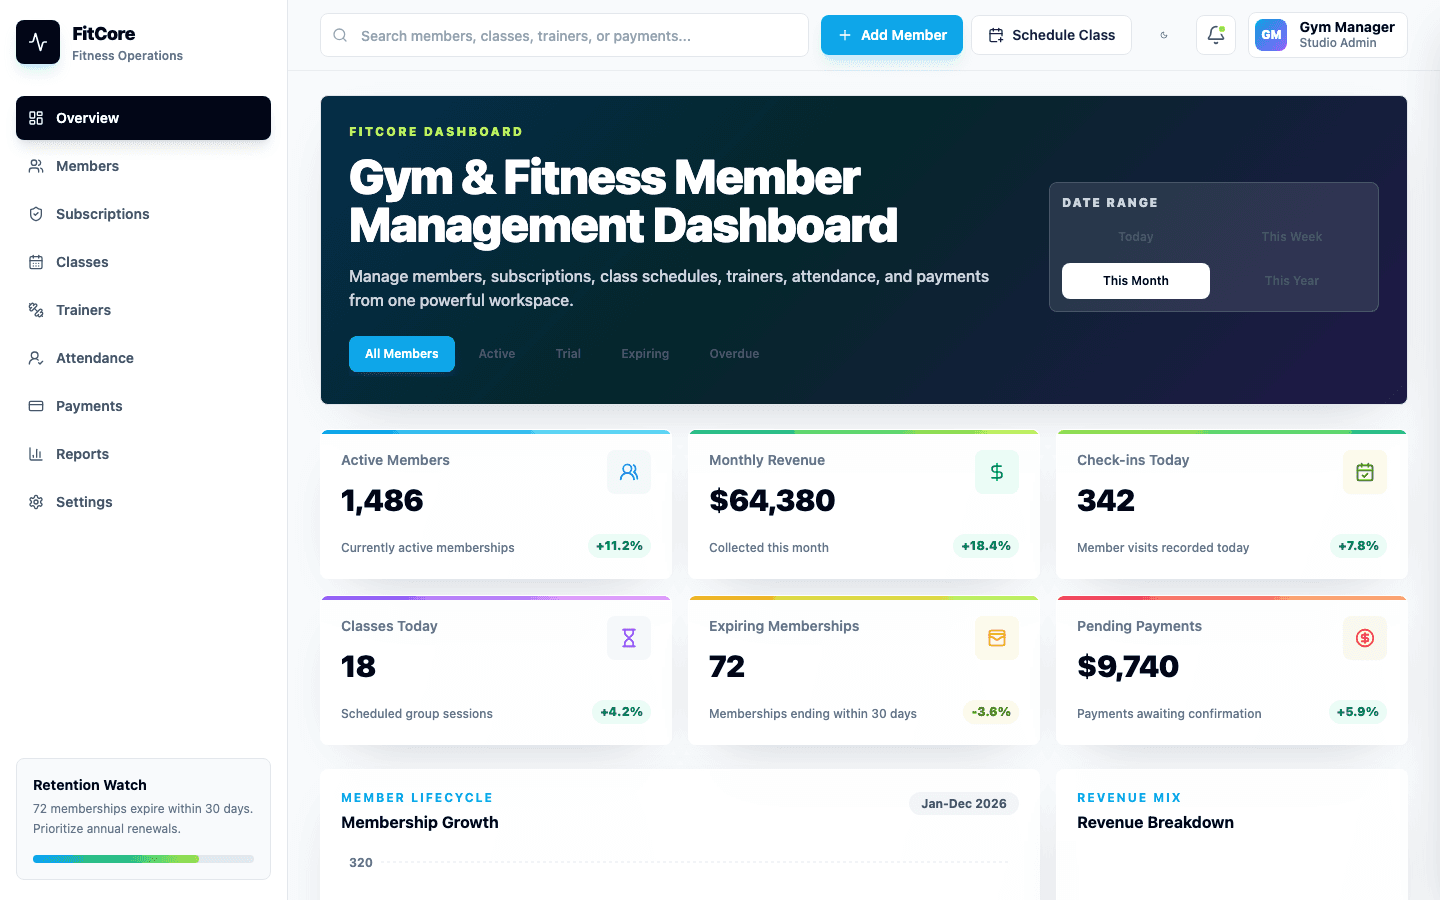Click the Payments awaiting confirmation text
Image resolution: width=1440 pixels, height=900 pixels.
(1169, 714)
